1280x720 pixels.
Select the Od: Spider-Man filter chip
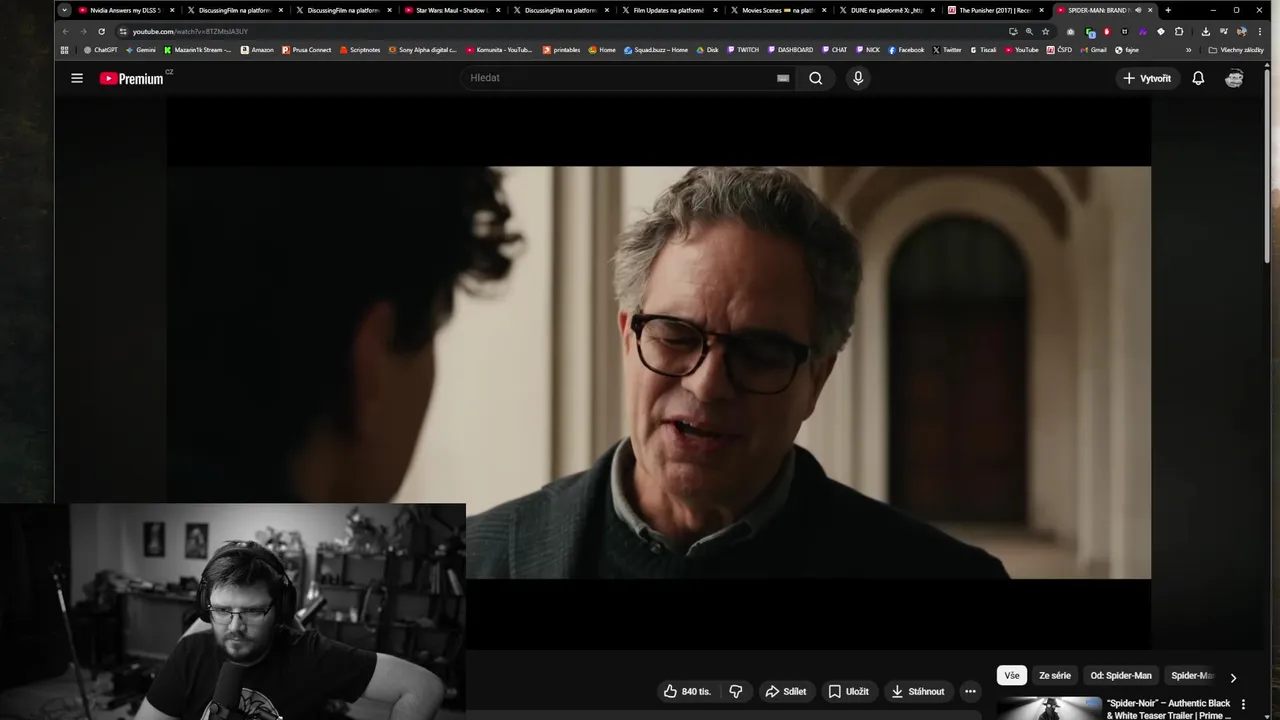coord(1121,675)
